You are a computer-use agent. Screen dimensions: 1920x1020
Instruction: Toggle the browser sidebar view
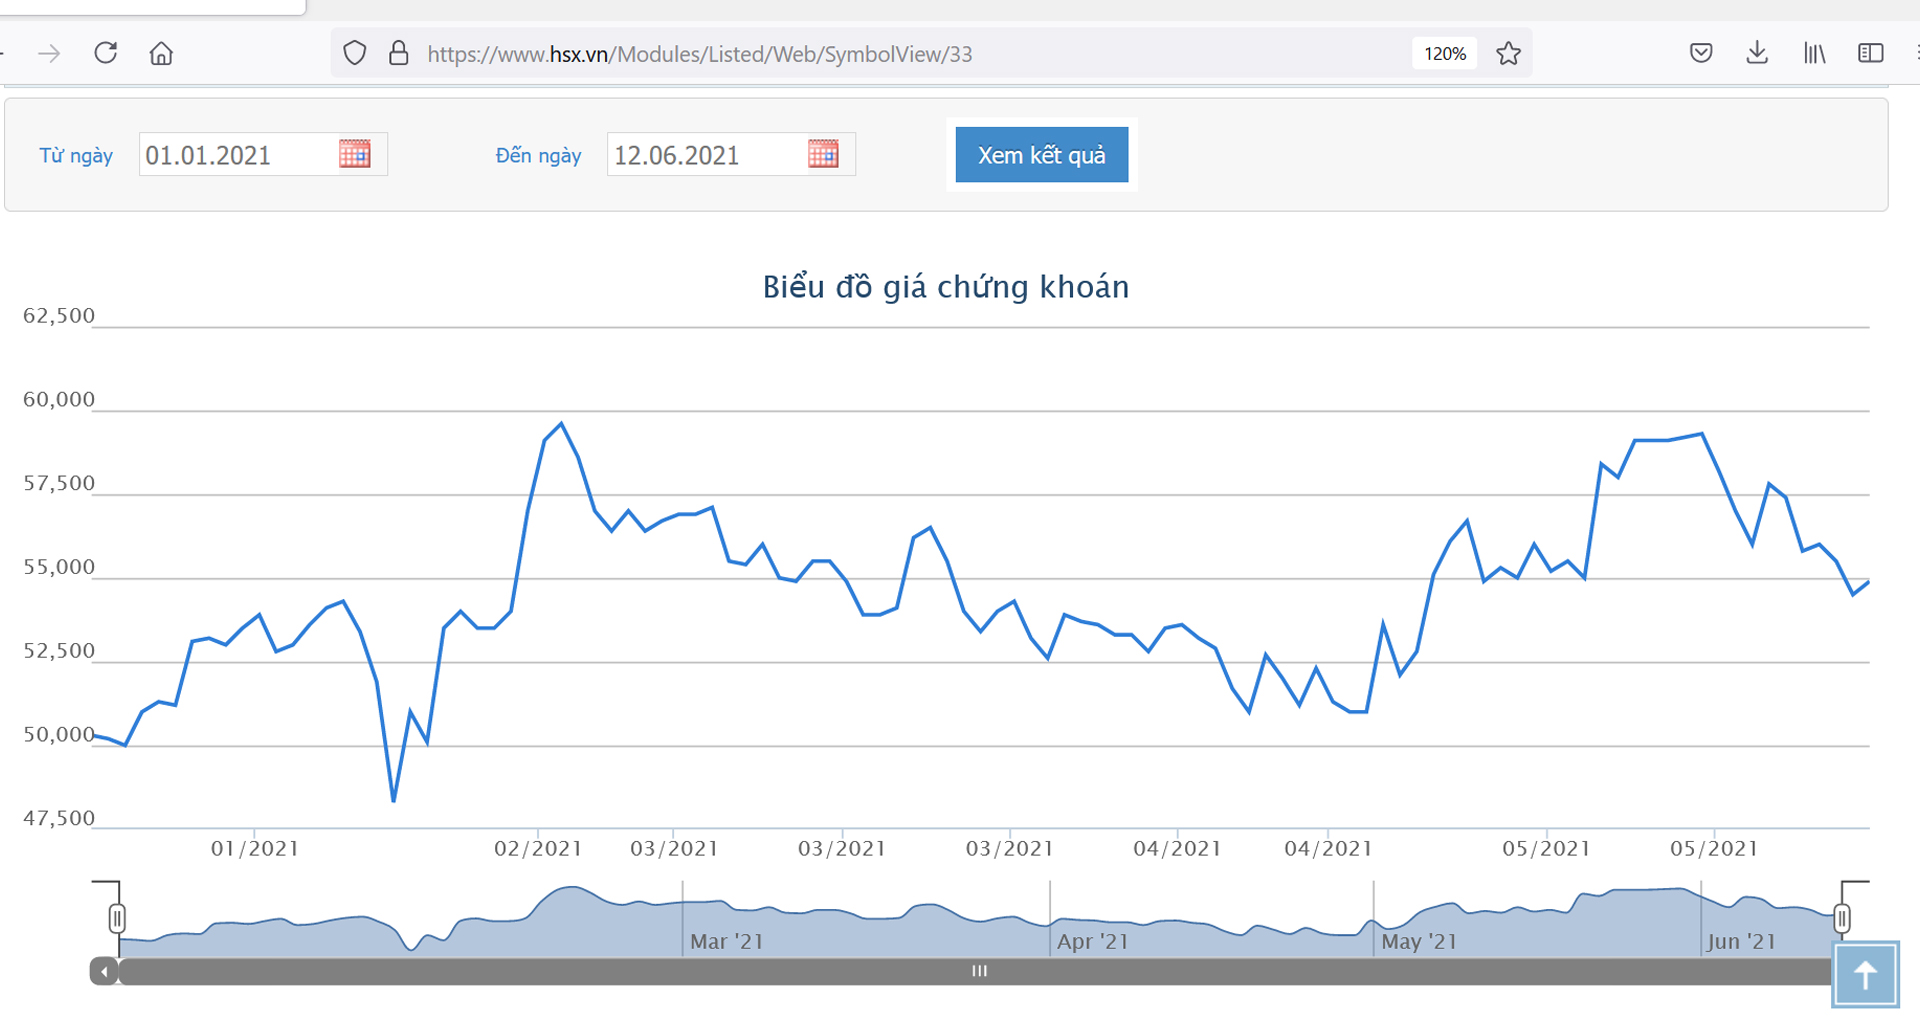(x=1870, y=53)
